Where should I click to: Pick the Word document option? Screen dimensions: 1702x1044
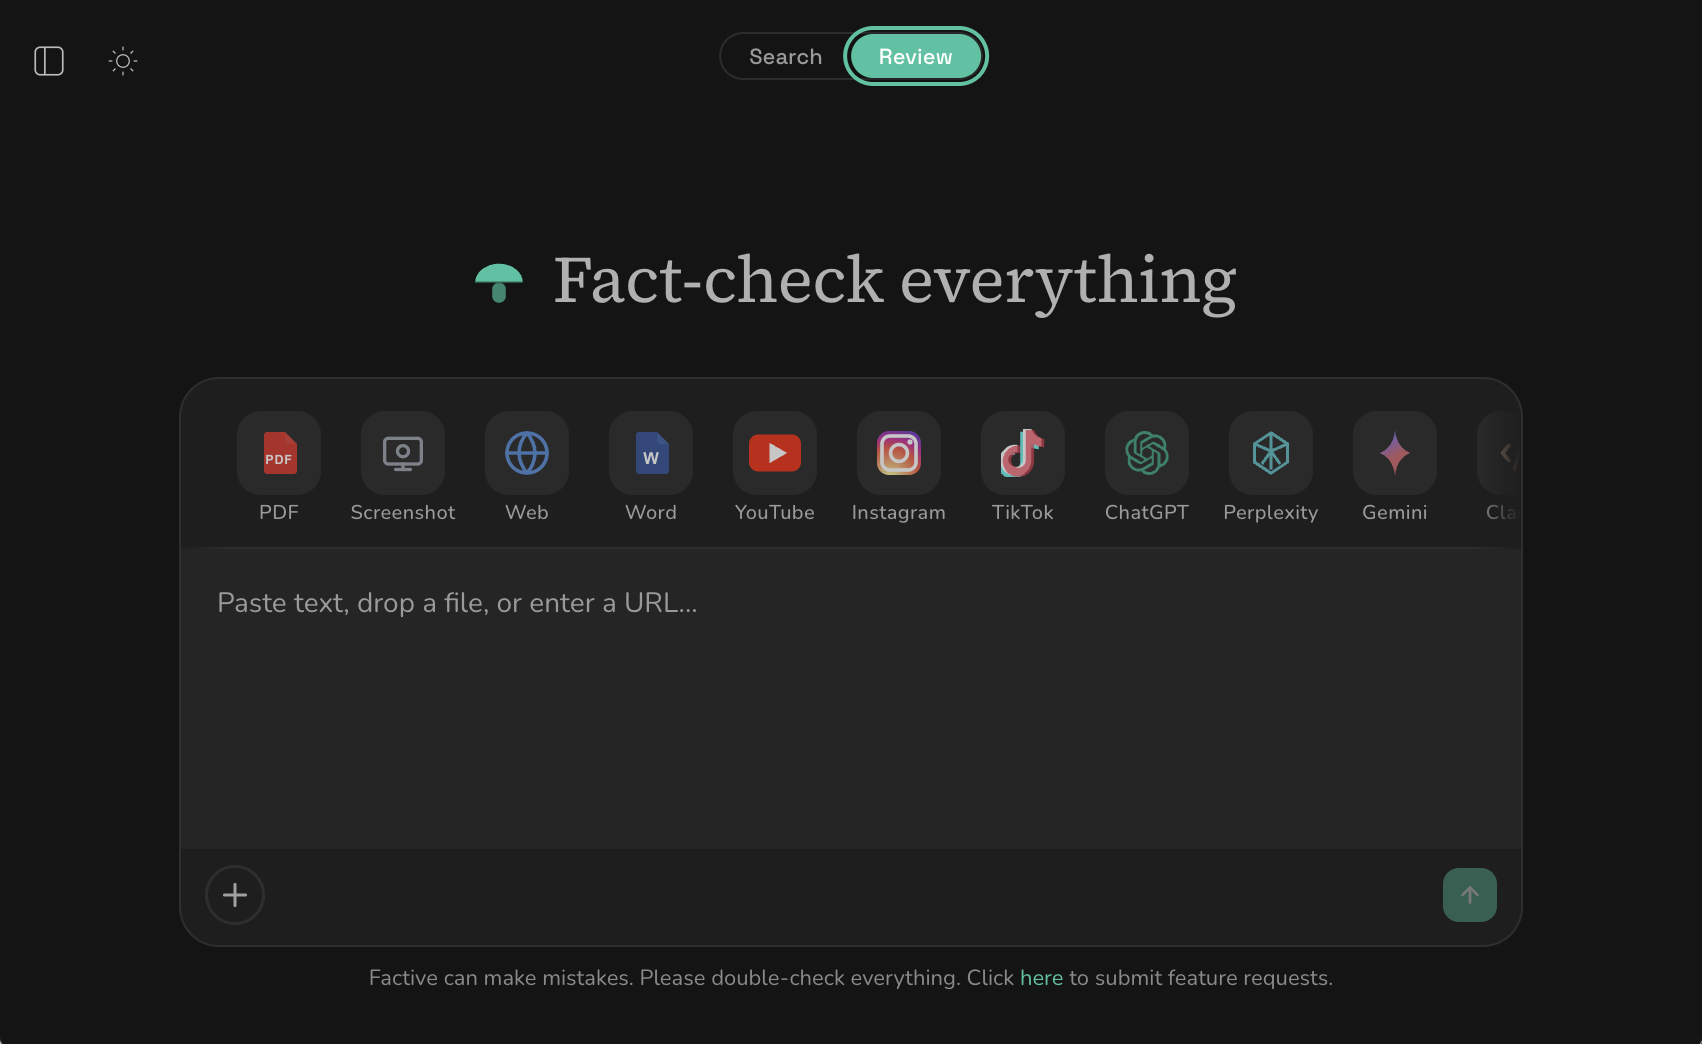pos(650,453)
